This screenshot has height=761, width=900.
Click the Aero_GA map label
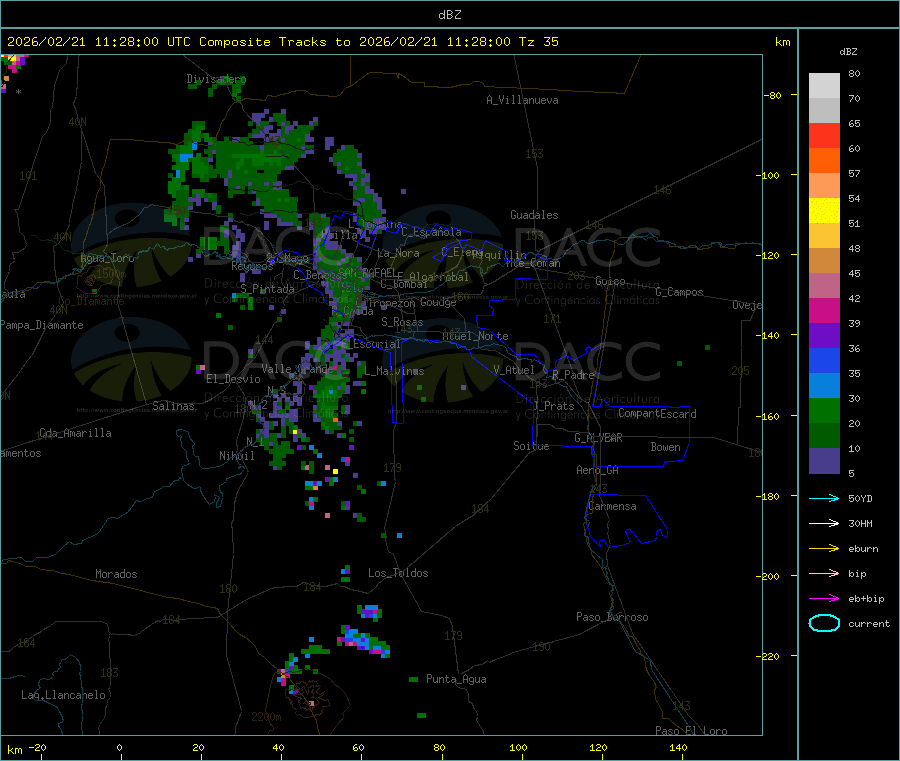[597, 470]
